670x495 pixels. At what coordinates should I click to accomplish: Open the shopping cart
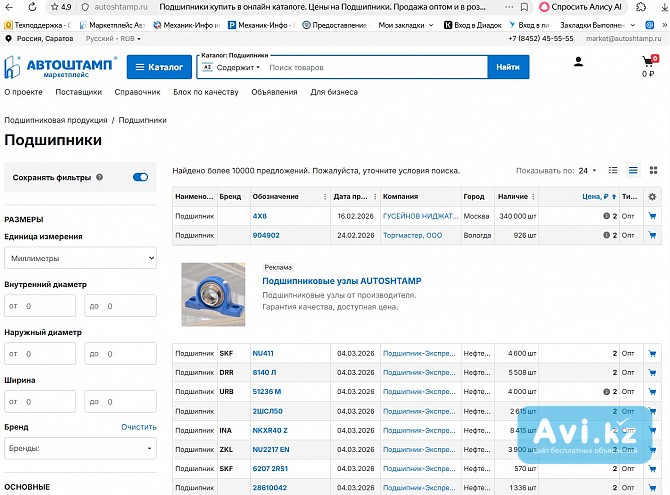[x=648, y=63]
